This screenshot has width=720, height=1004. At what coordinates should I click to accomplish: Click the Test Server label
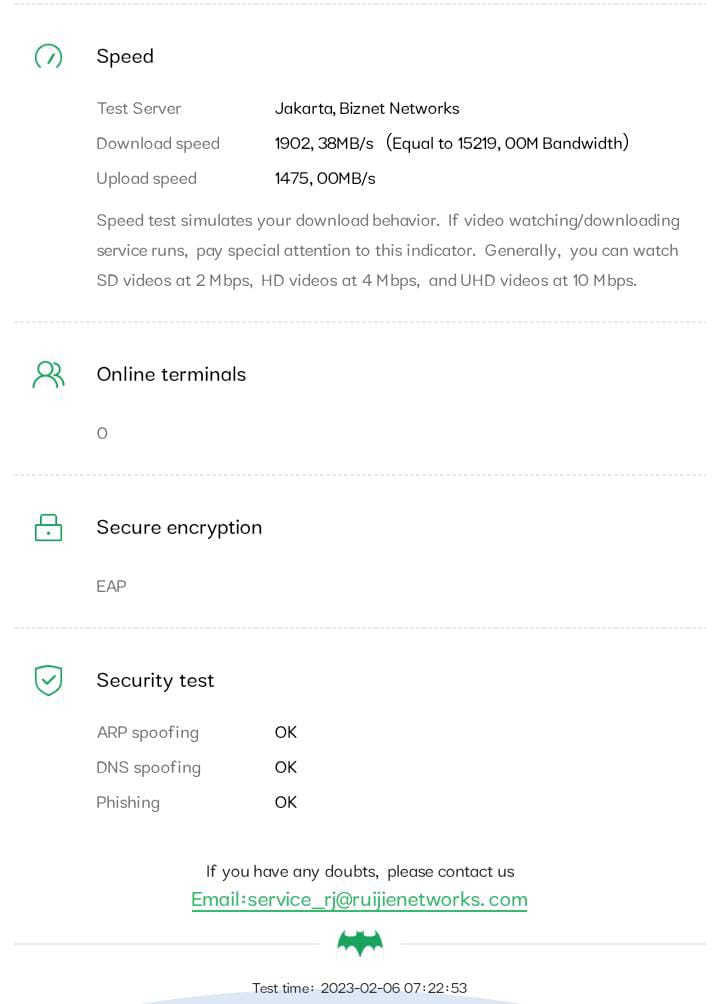pyautogui.click(x=139, y=108)
